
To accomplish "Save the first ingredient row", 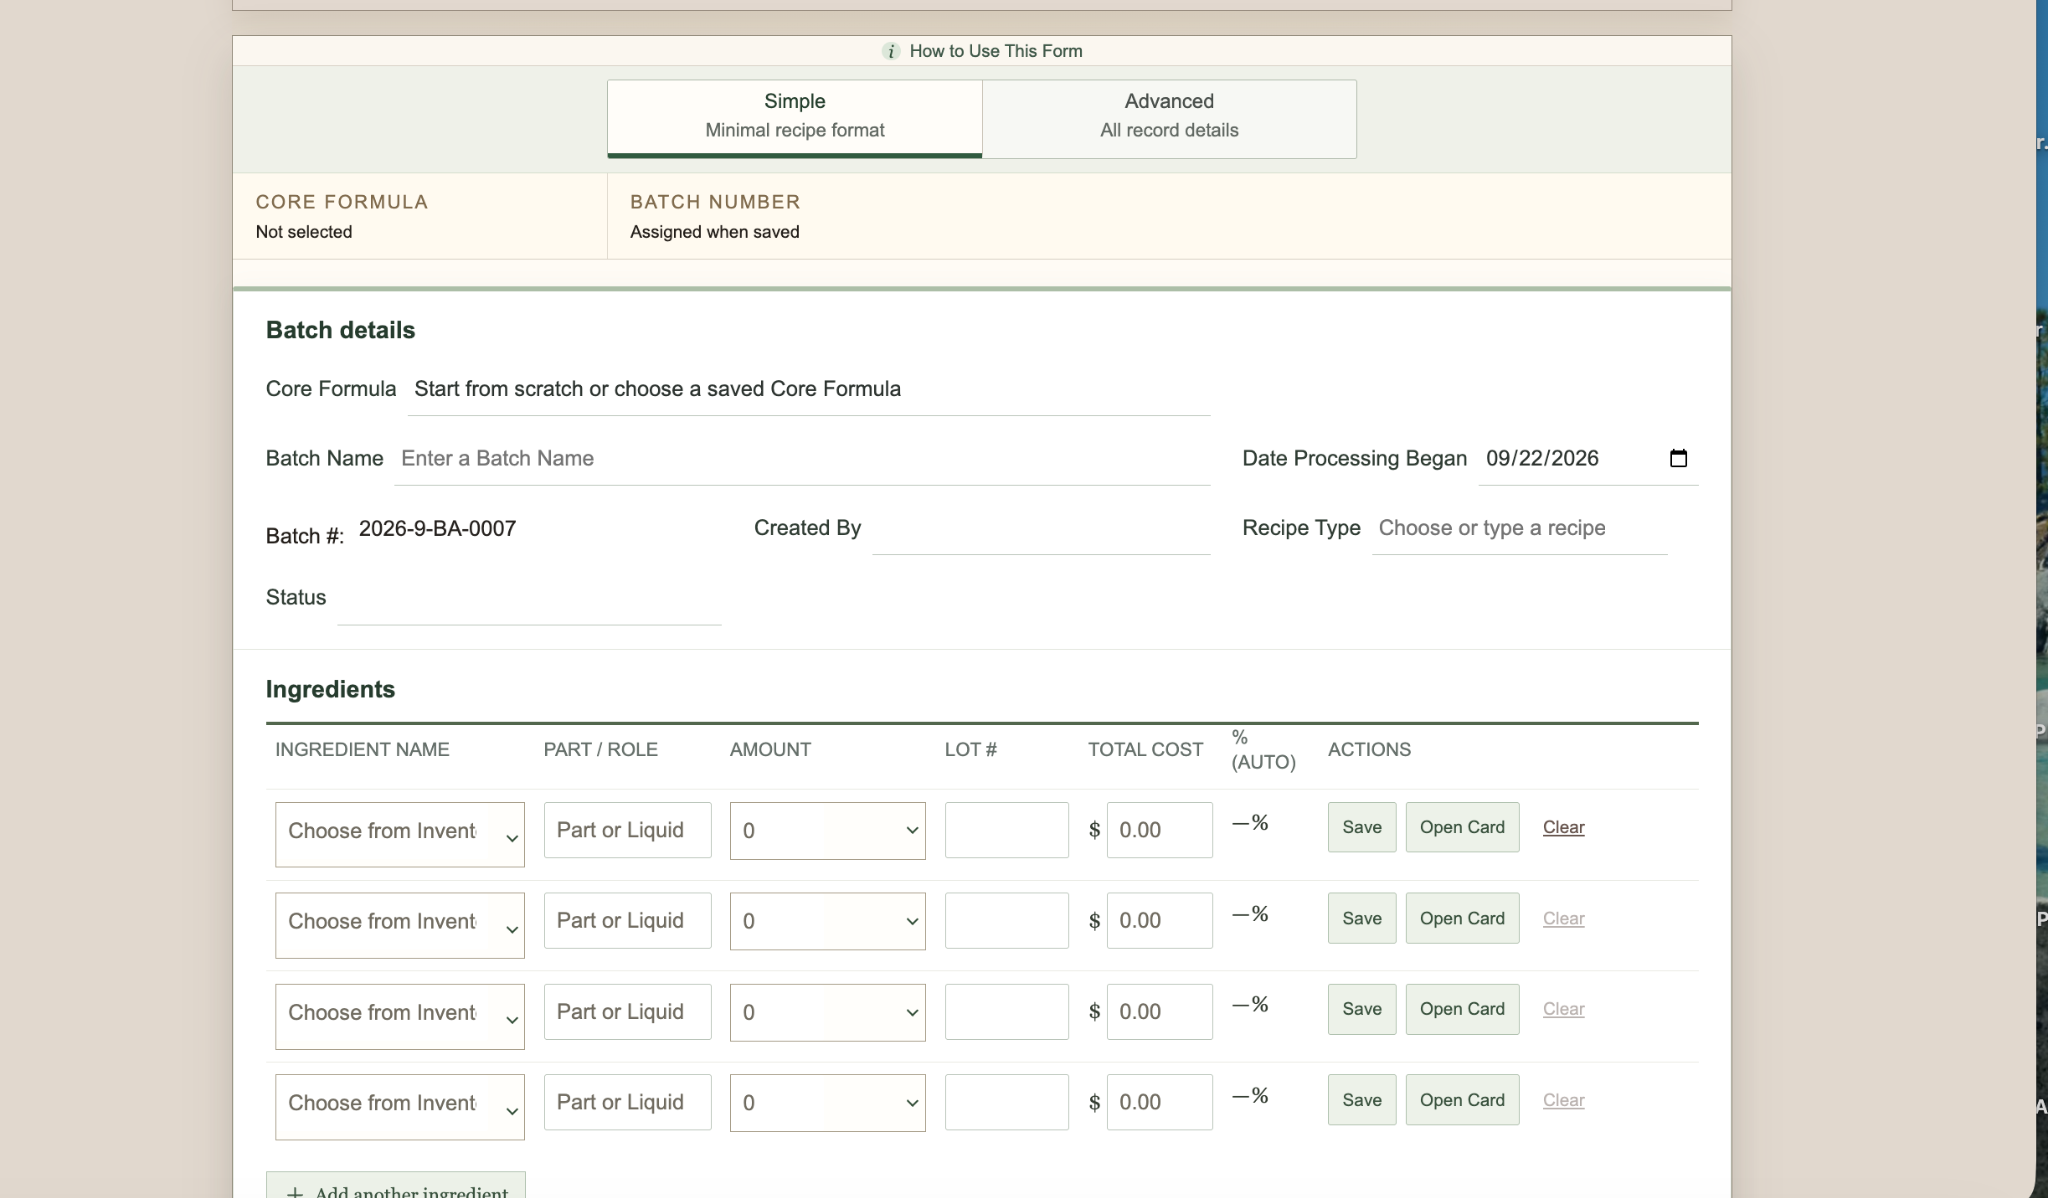I will tap(1361, 827).
